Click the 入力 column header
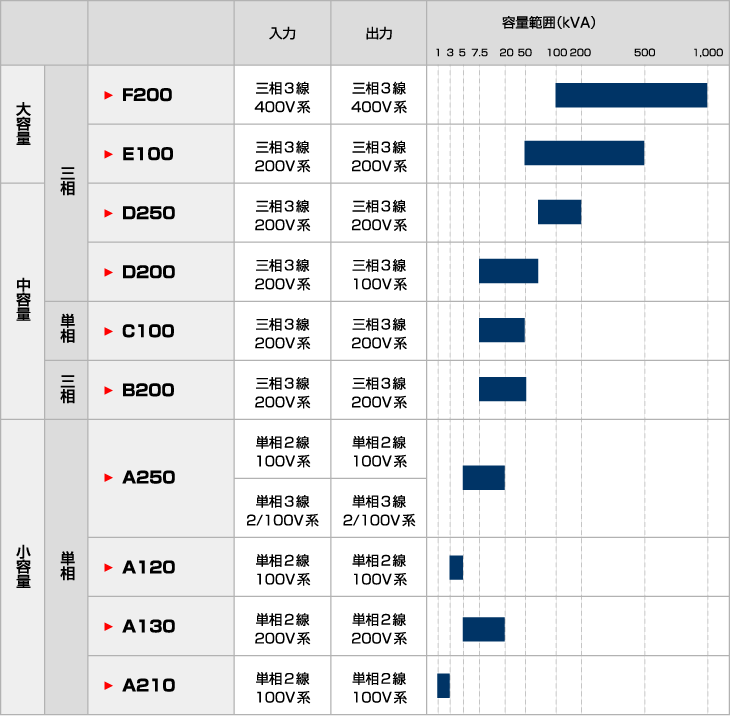This screenshot has height=716, width=730. pyautogui.click(x=283, y=33)
